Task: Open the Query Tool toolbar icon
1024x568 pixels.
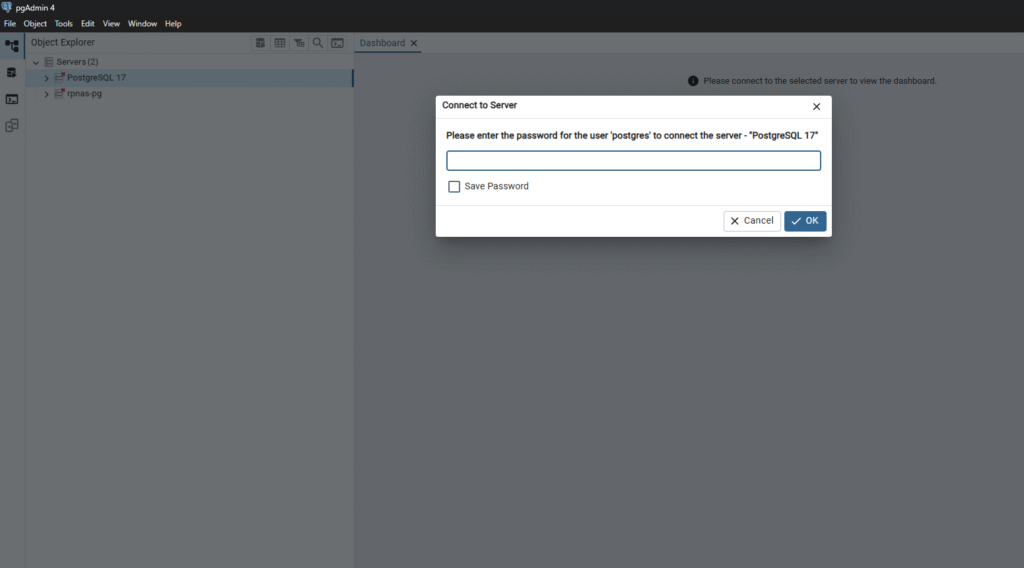Action: [261, 43]
